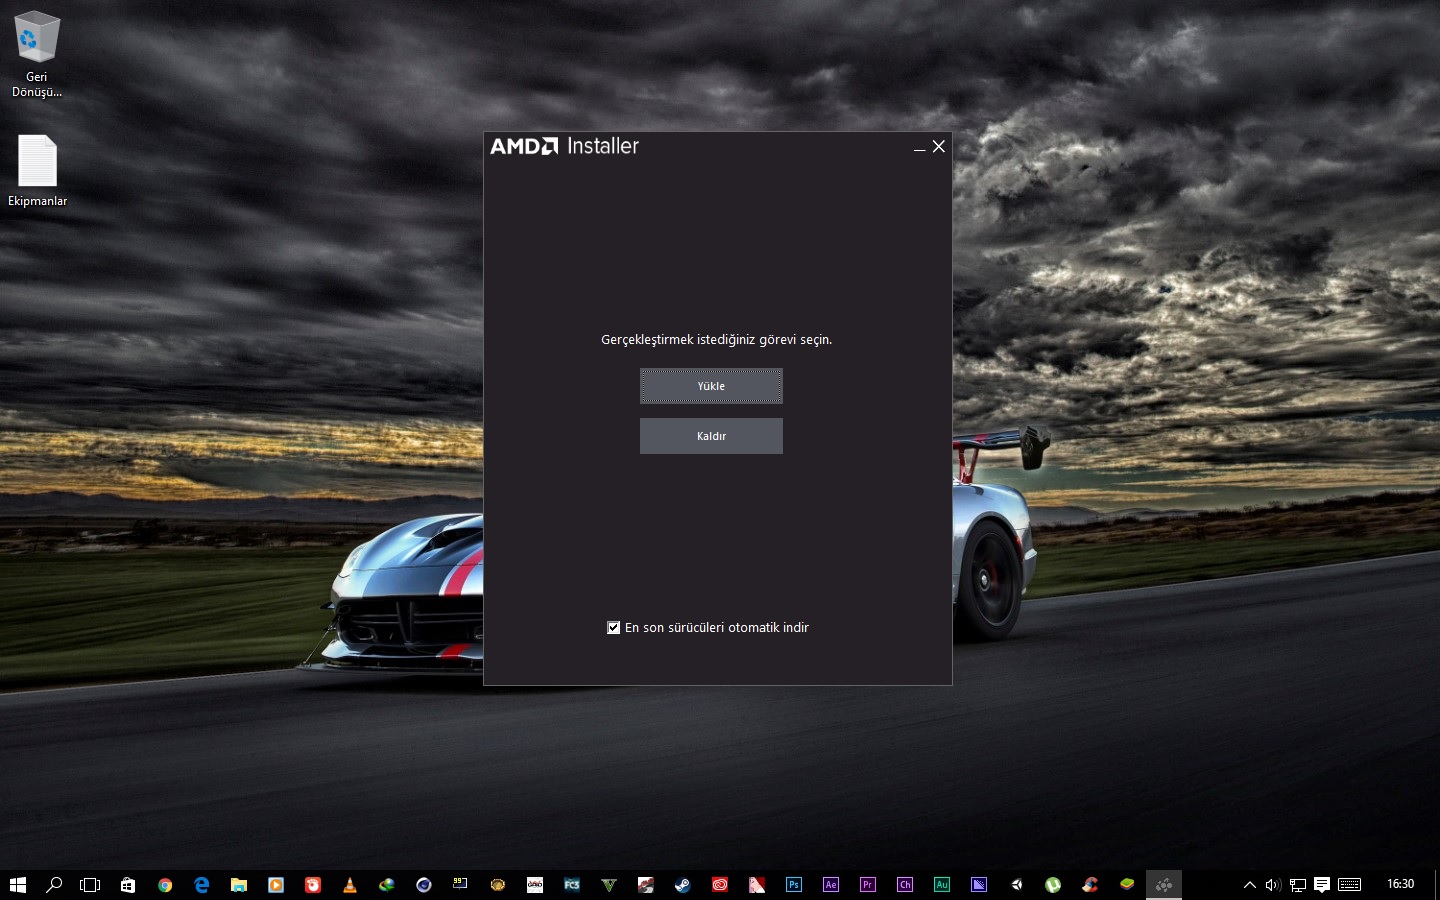This screenshot has height=900, width=1440.
Task: Open File Explorer from the taskbar
Action: 239,885
